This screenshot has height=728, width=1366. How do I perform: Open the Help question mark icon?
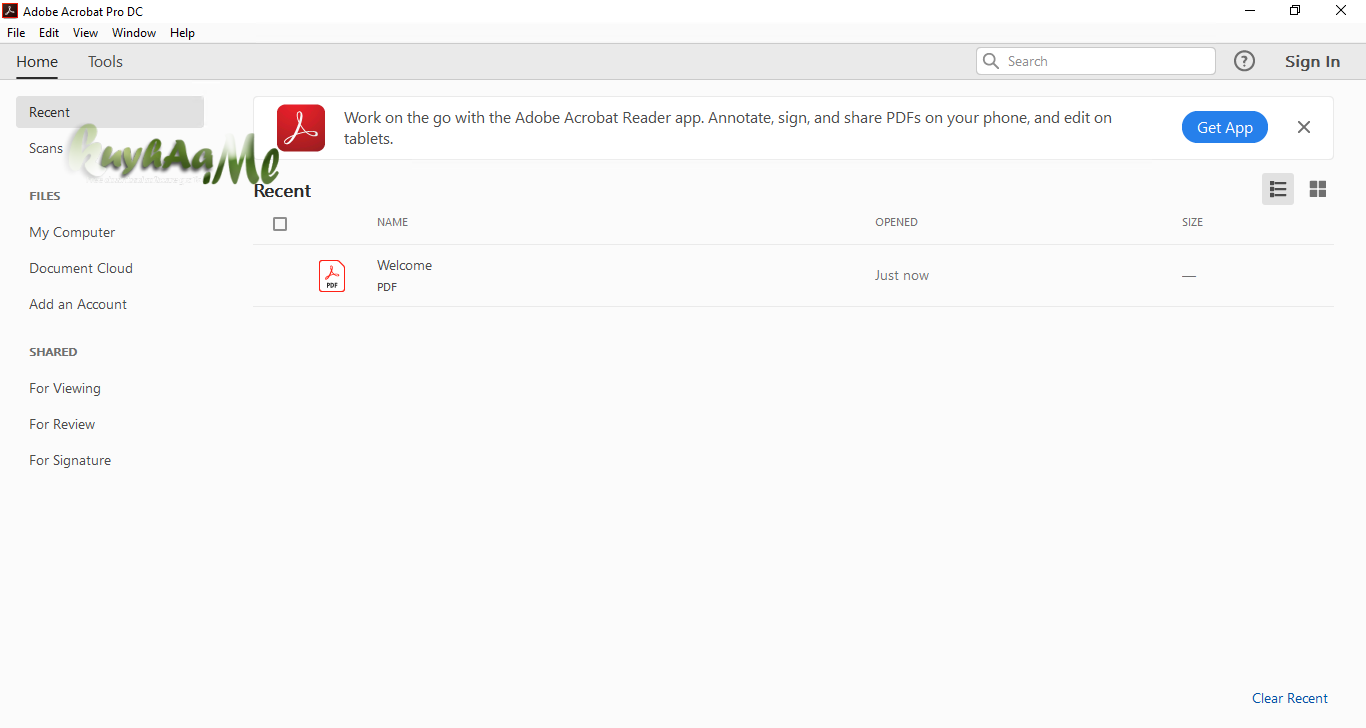(x=1244, y=61)
